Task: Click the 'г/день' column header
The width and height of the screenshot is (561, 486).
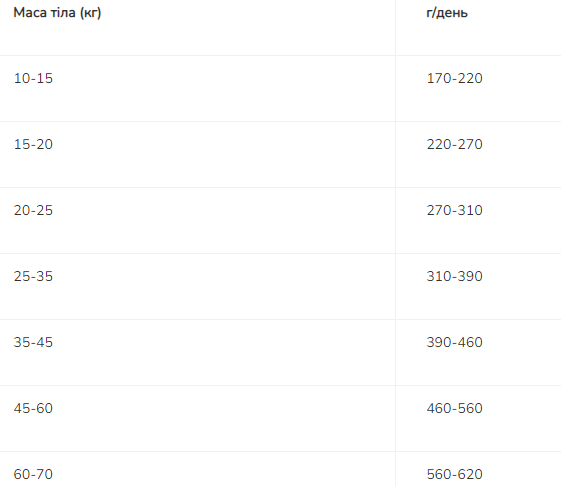Action: pyautogui.click(x=447, y=13)
